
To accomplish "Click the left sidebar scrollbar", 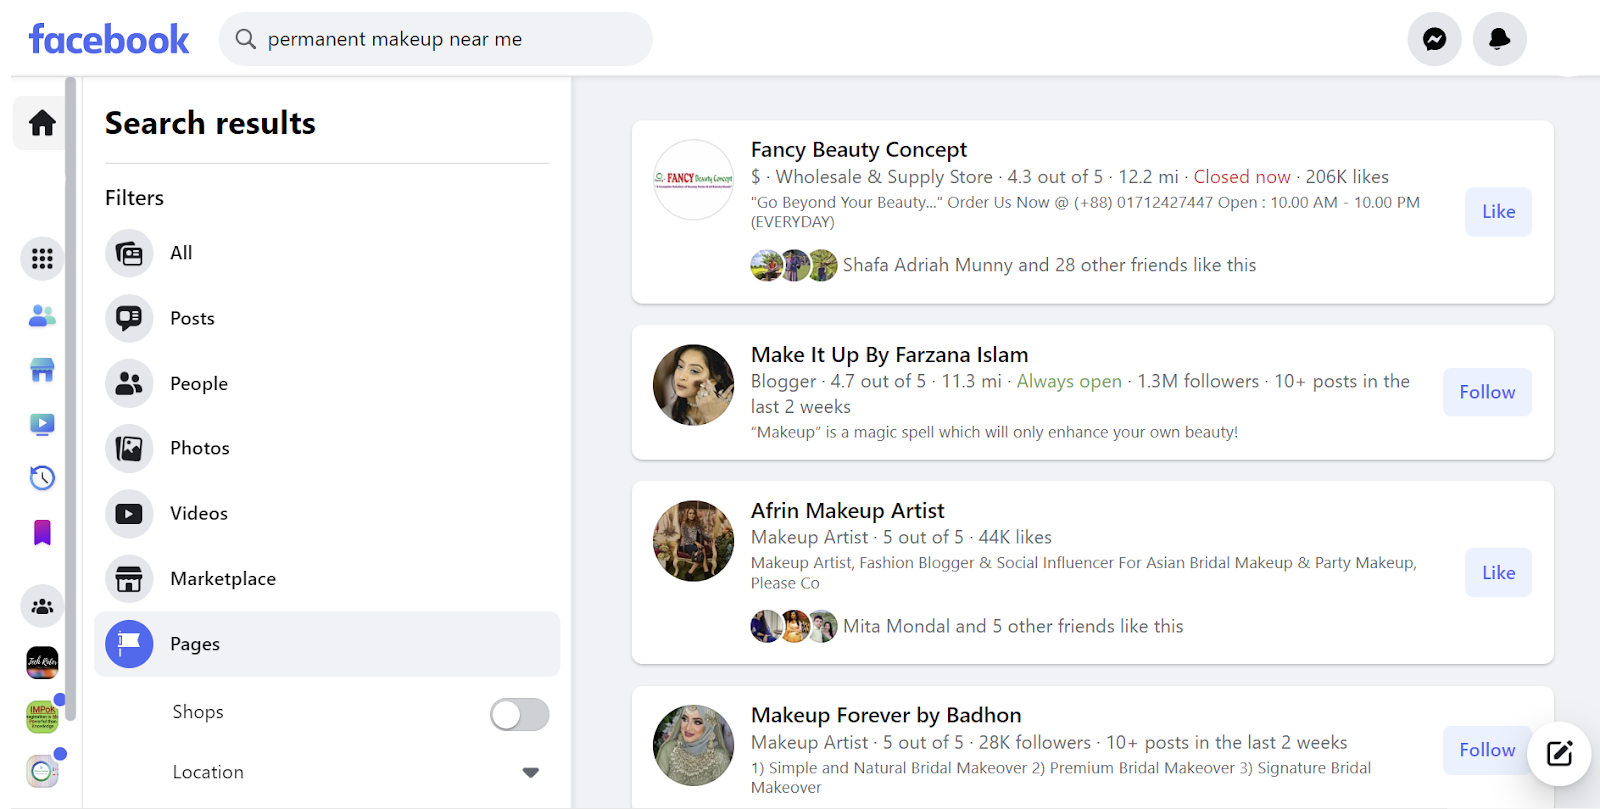I will [x=70, y=400].
